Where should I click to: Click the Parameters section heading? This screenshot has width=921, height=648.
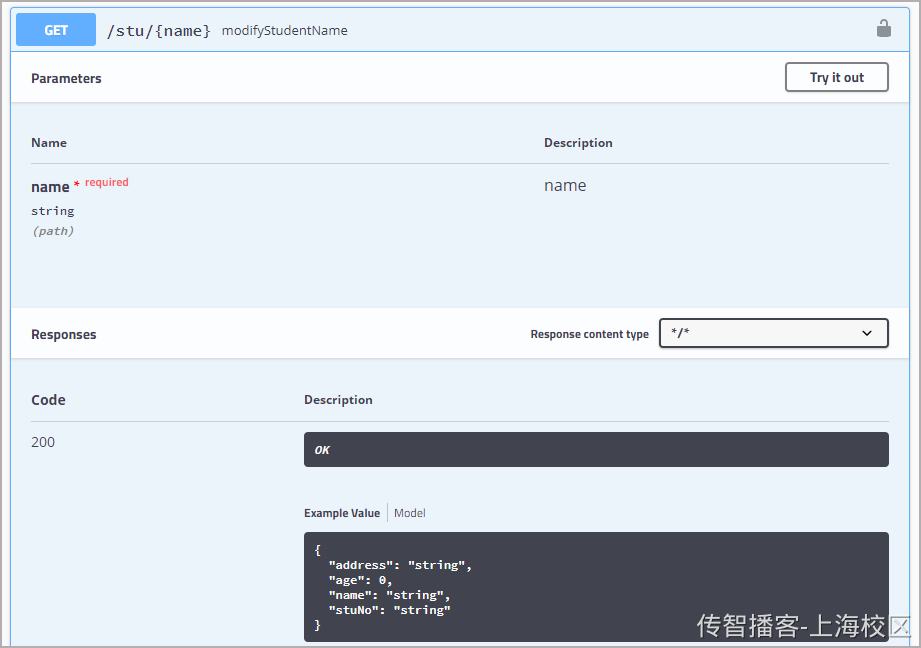coord(66,78)
